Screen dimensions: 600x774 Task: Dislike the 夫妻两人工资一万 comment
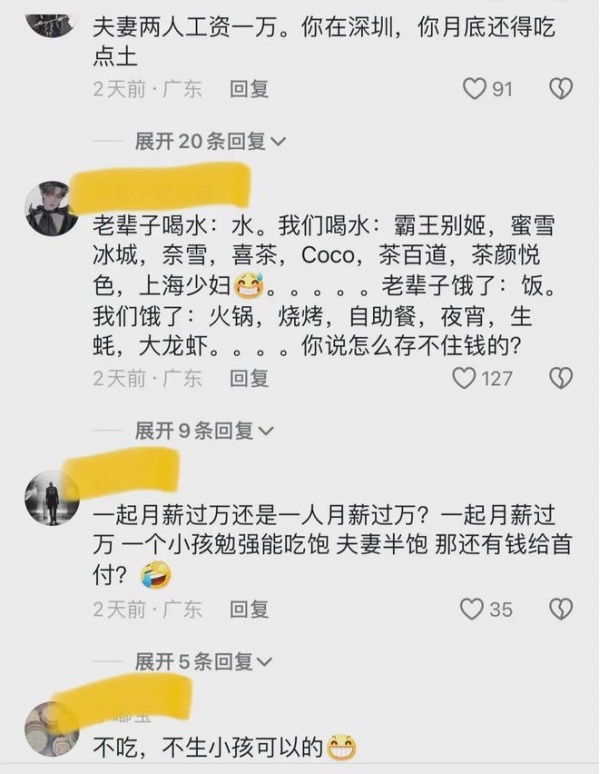click(561, 89)
